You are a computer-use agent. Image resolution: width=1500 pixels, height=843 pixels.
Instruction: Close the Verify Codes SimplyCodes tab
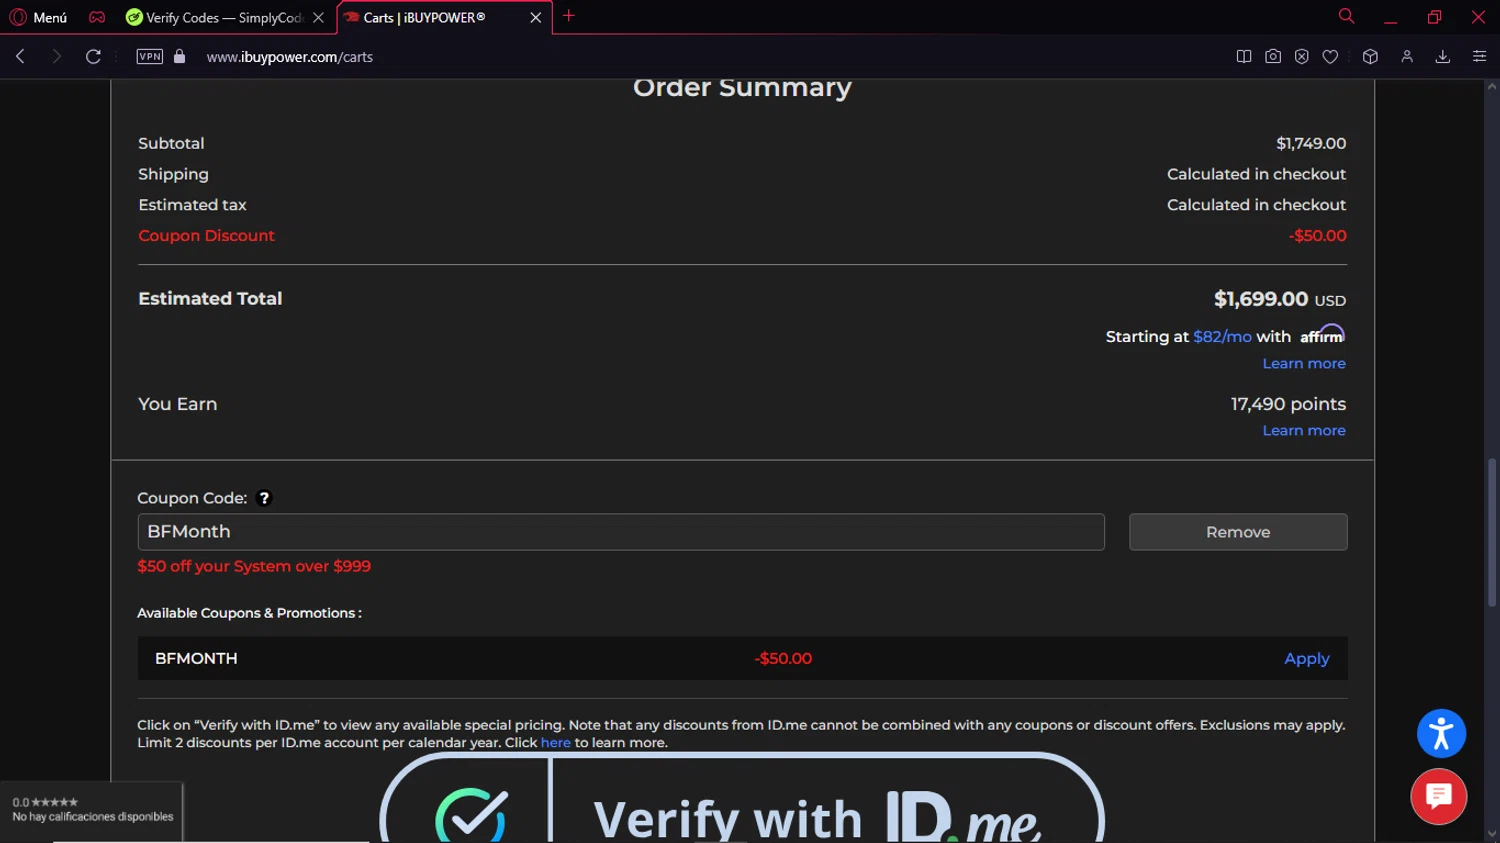[318, 17]
